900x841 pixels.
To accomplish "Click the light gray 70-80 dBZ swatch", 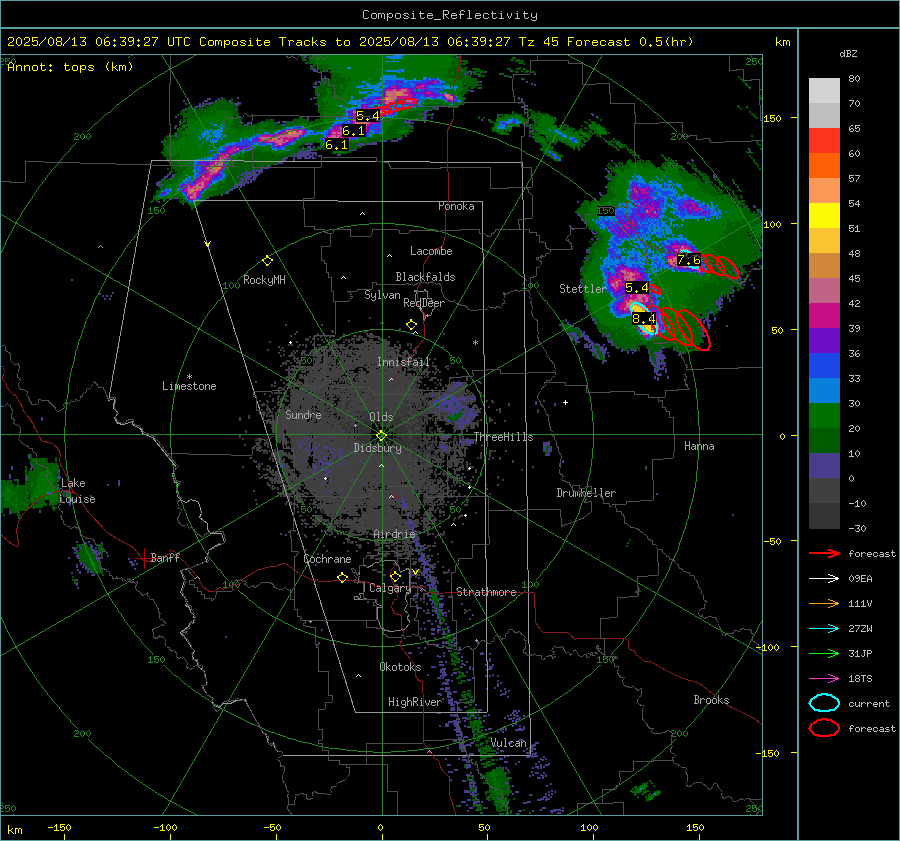I will (x=824, y=90).
